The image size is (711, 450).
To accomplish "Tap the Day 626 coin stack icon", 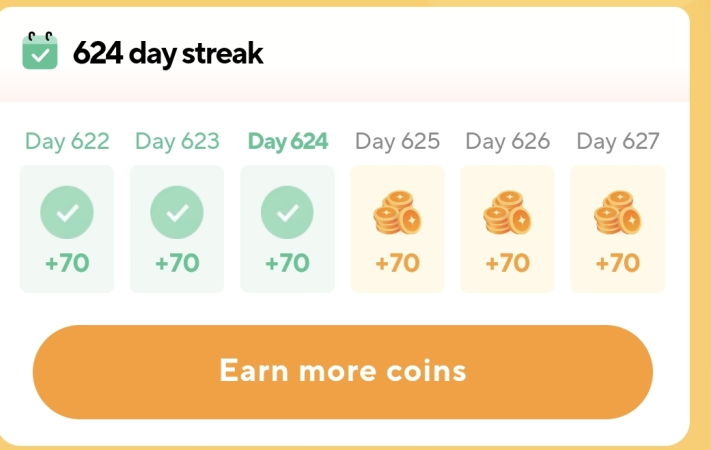I will pos(507,212).
